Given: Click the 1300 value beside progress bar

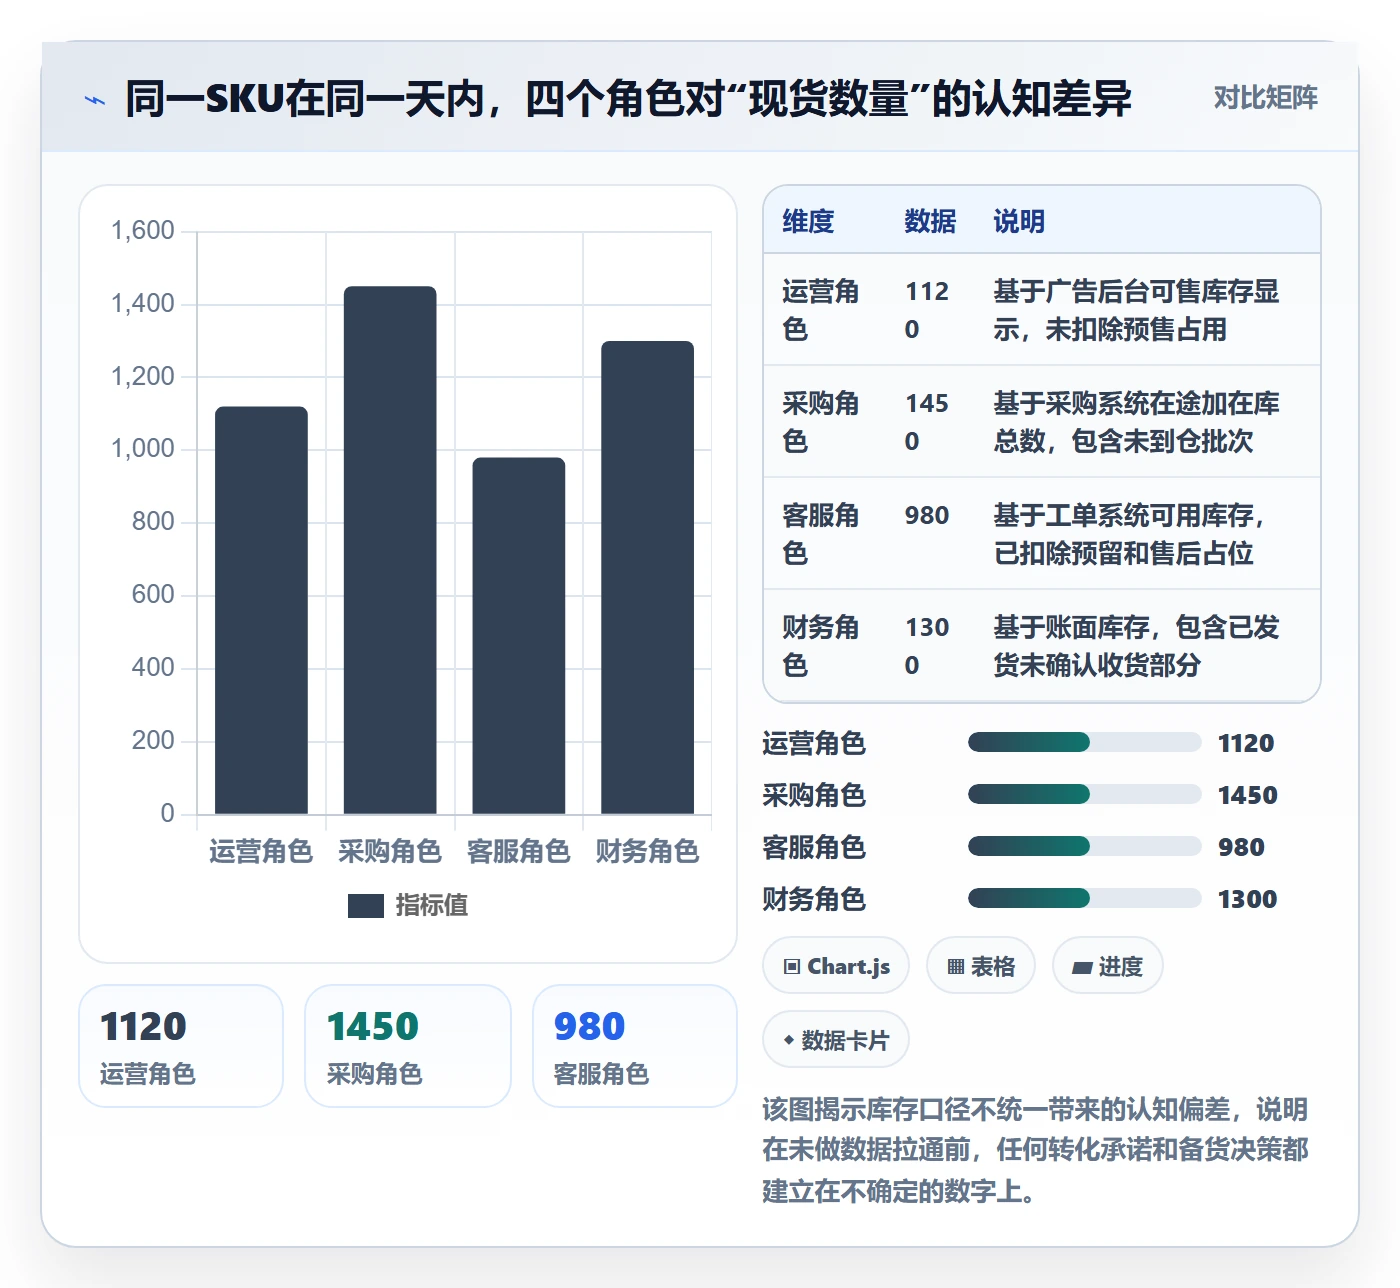Looking at the screenshot, I should (x=1247, y=898).
